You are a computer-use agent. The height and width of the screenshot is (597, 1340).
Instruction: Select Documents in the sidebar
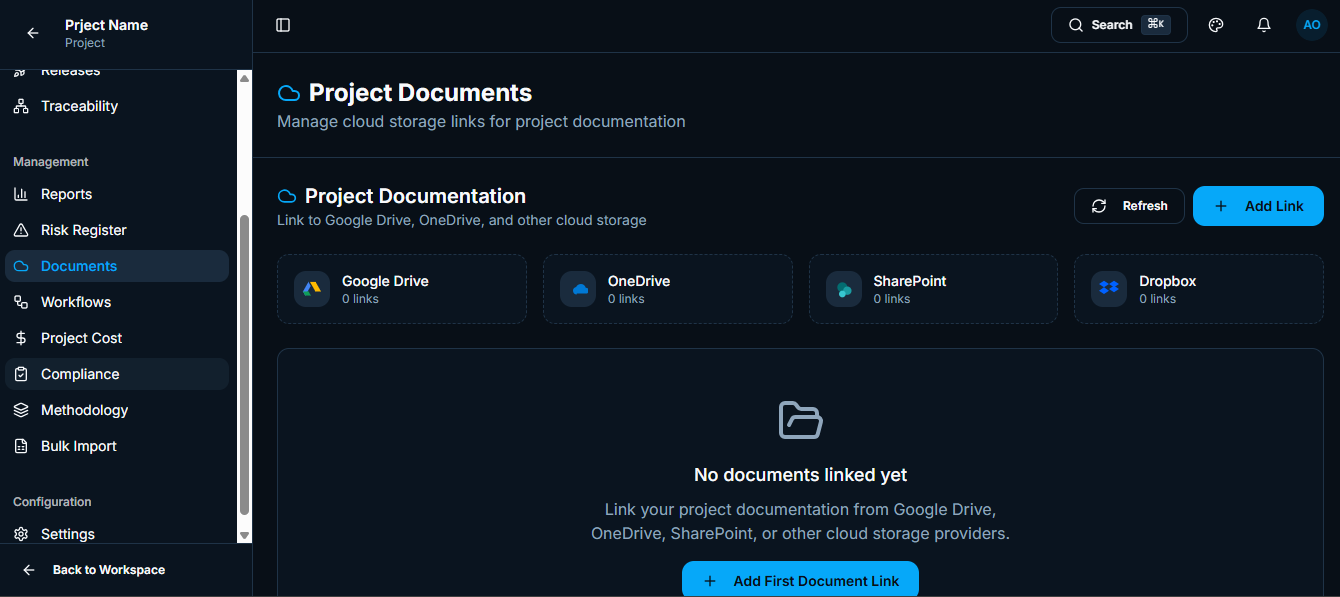[x=117, y=266]
